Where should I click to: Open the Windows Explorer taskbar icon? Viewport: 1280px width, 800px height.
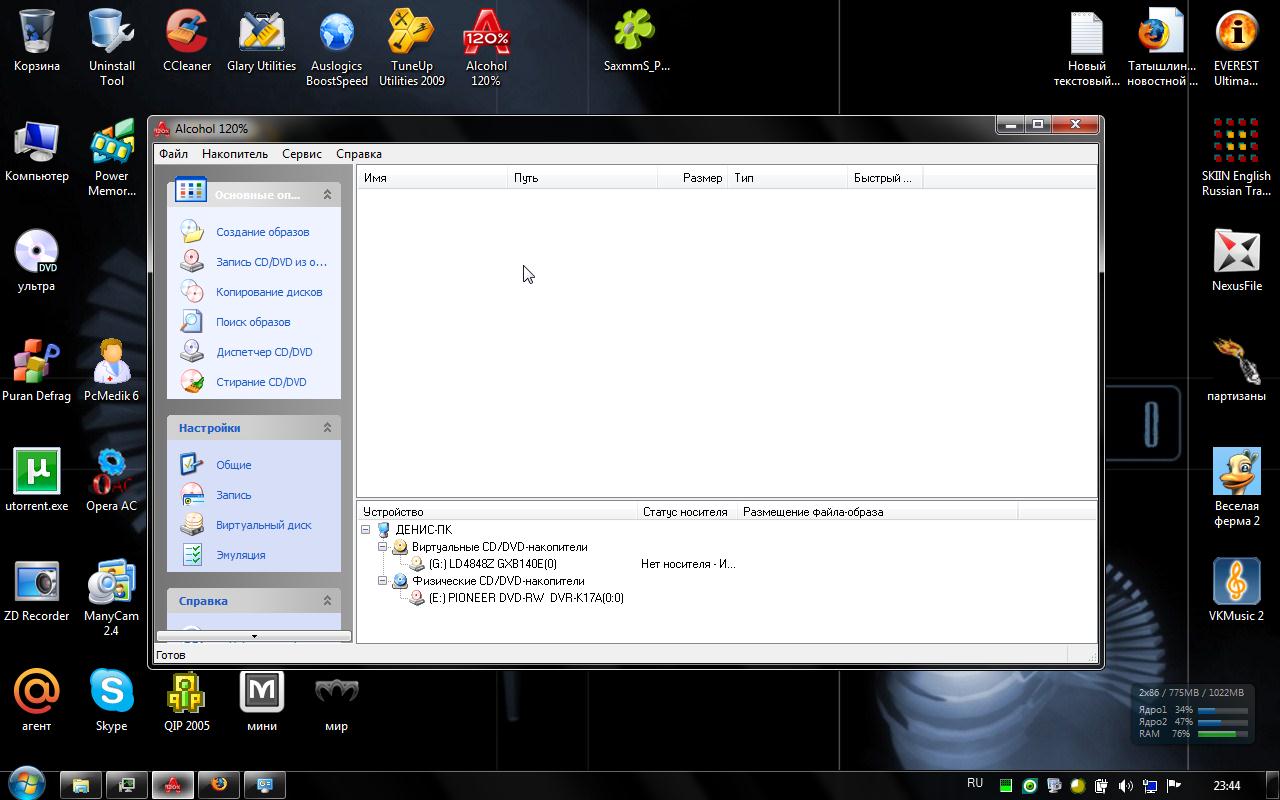pyautogui.click(x=81, y=785)
